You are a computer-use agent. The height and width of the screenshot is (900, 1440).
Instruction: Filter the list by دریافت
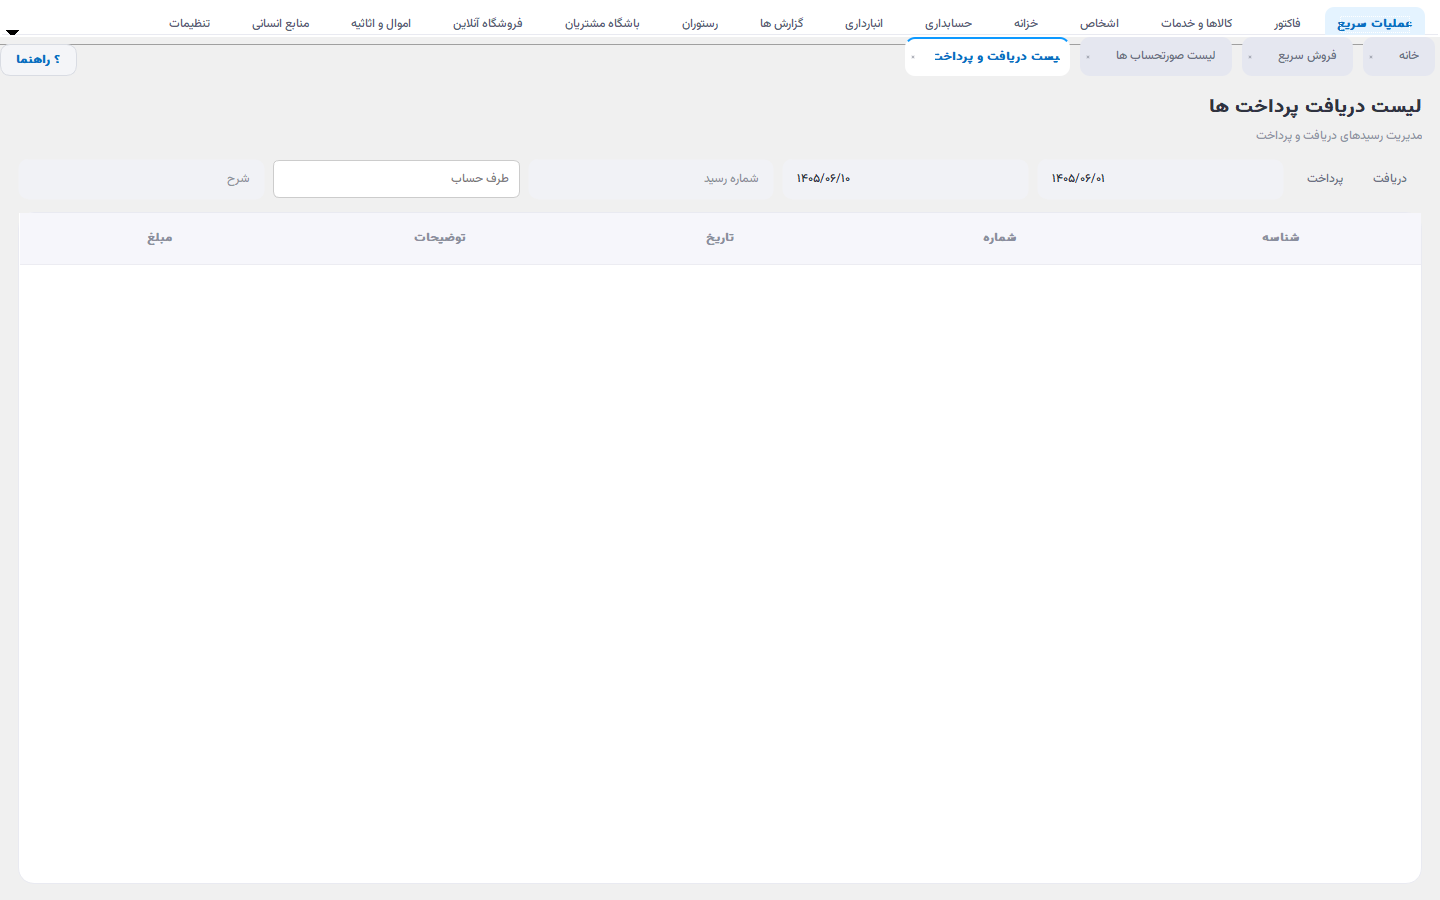tap(1389, 179)
